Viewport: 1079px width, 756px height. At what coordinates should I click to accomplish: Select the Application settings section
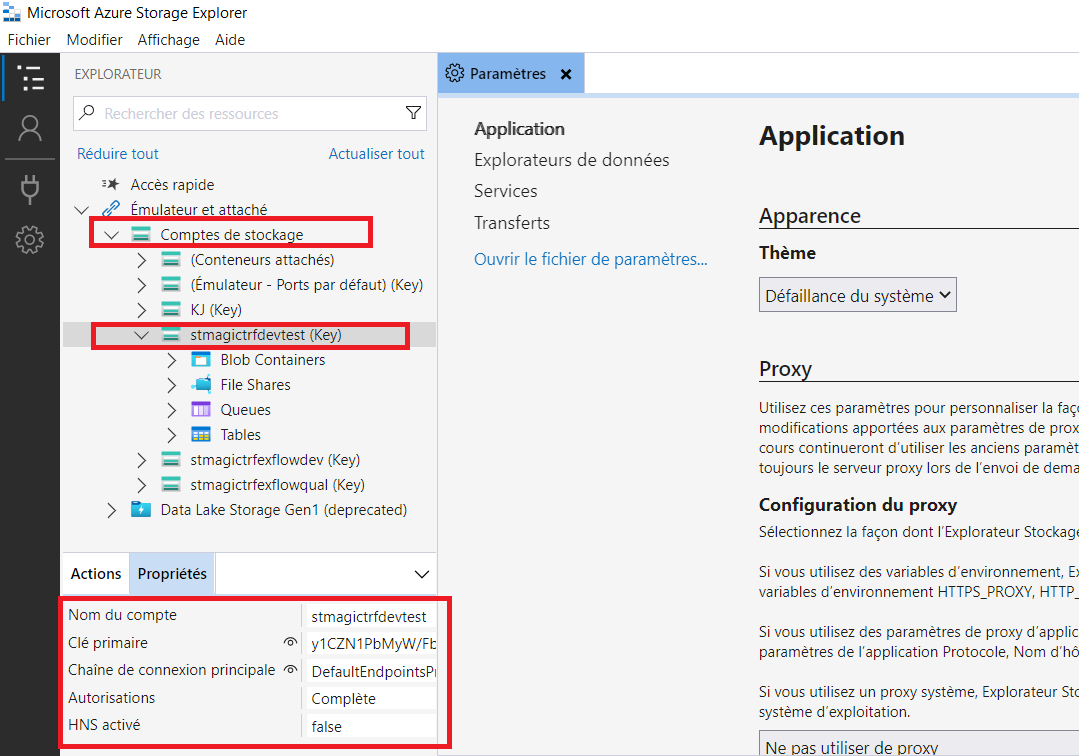[x=520, y=129]
